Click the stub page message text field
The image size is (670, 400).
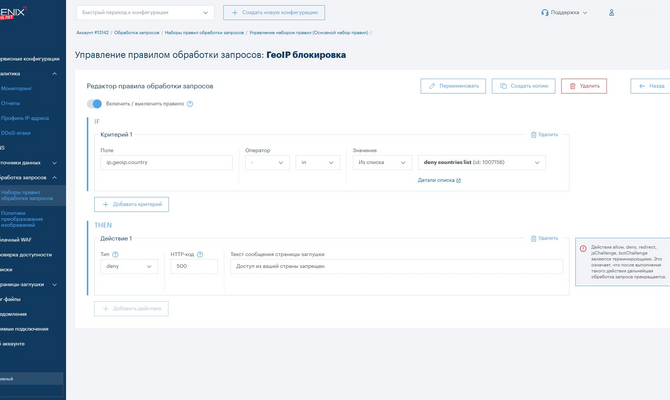click(x=397, y=266)
